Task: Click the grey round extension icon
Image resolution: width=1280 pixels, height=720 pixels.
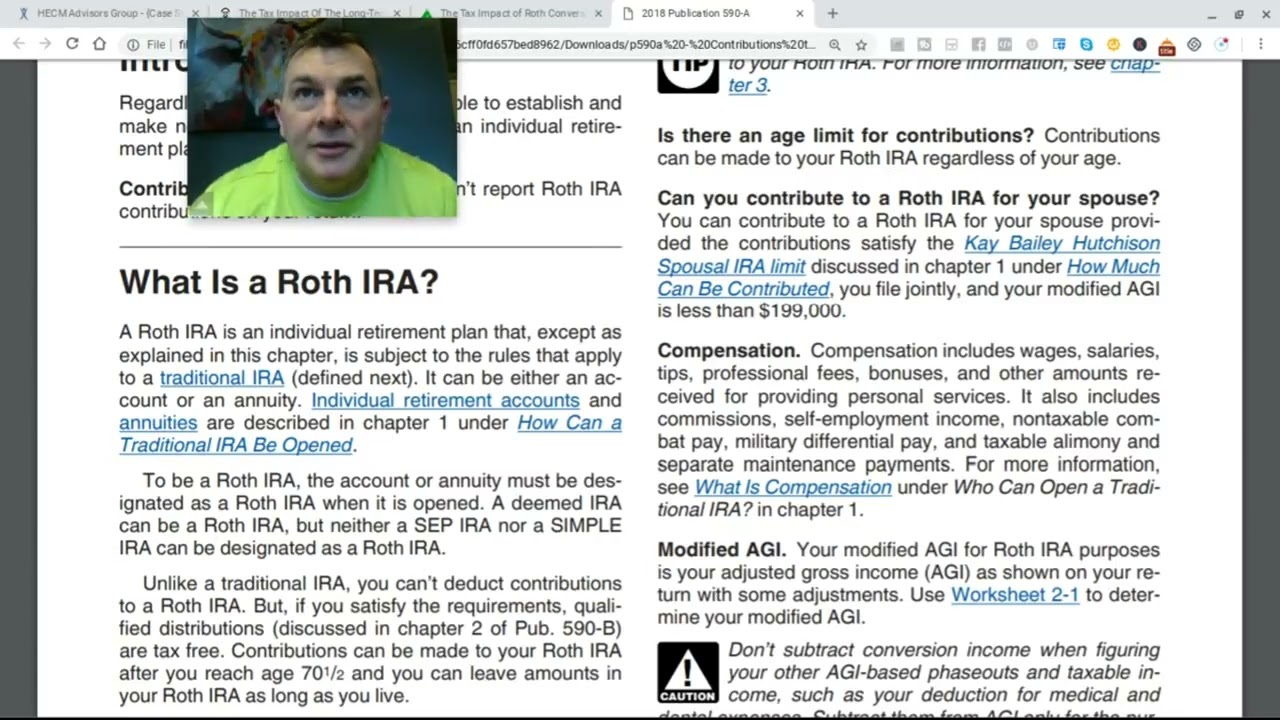Action: click(1032, 45)
